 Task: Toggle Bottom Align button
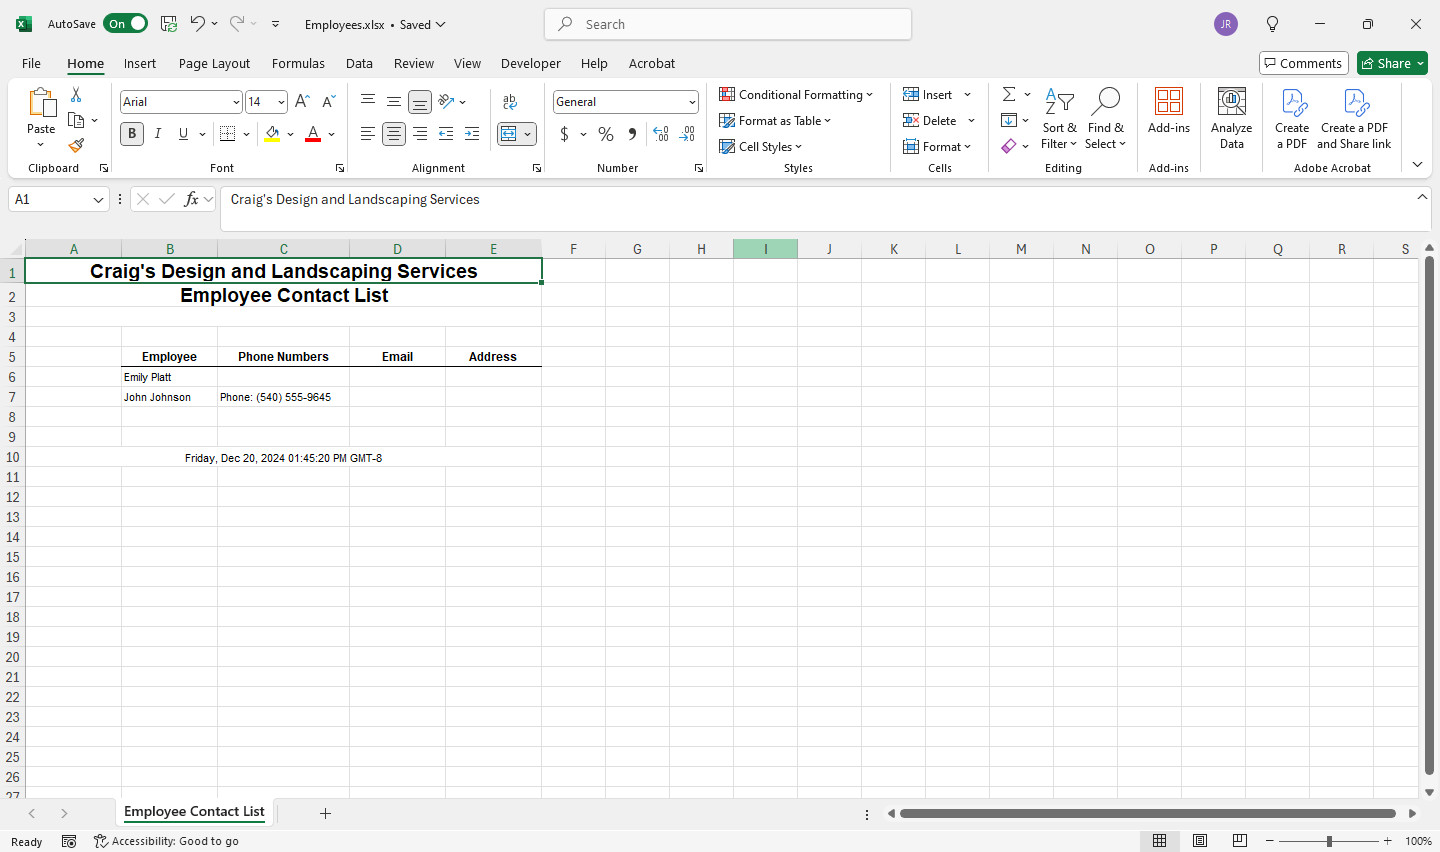(420, 102)
